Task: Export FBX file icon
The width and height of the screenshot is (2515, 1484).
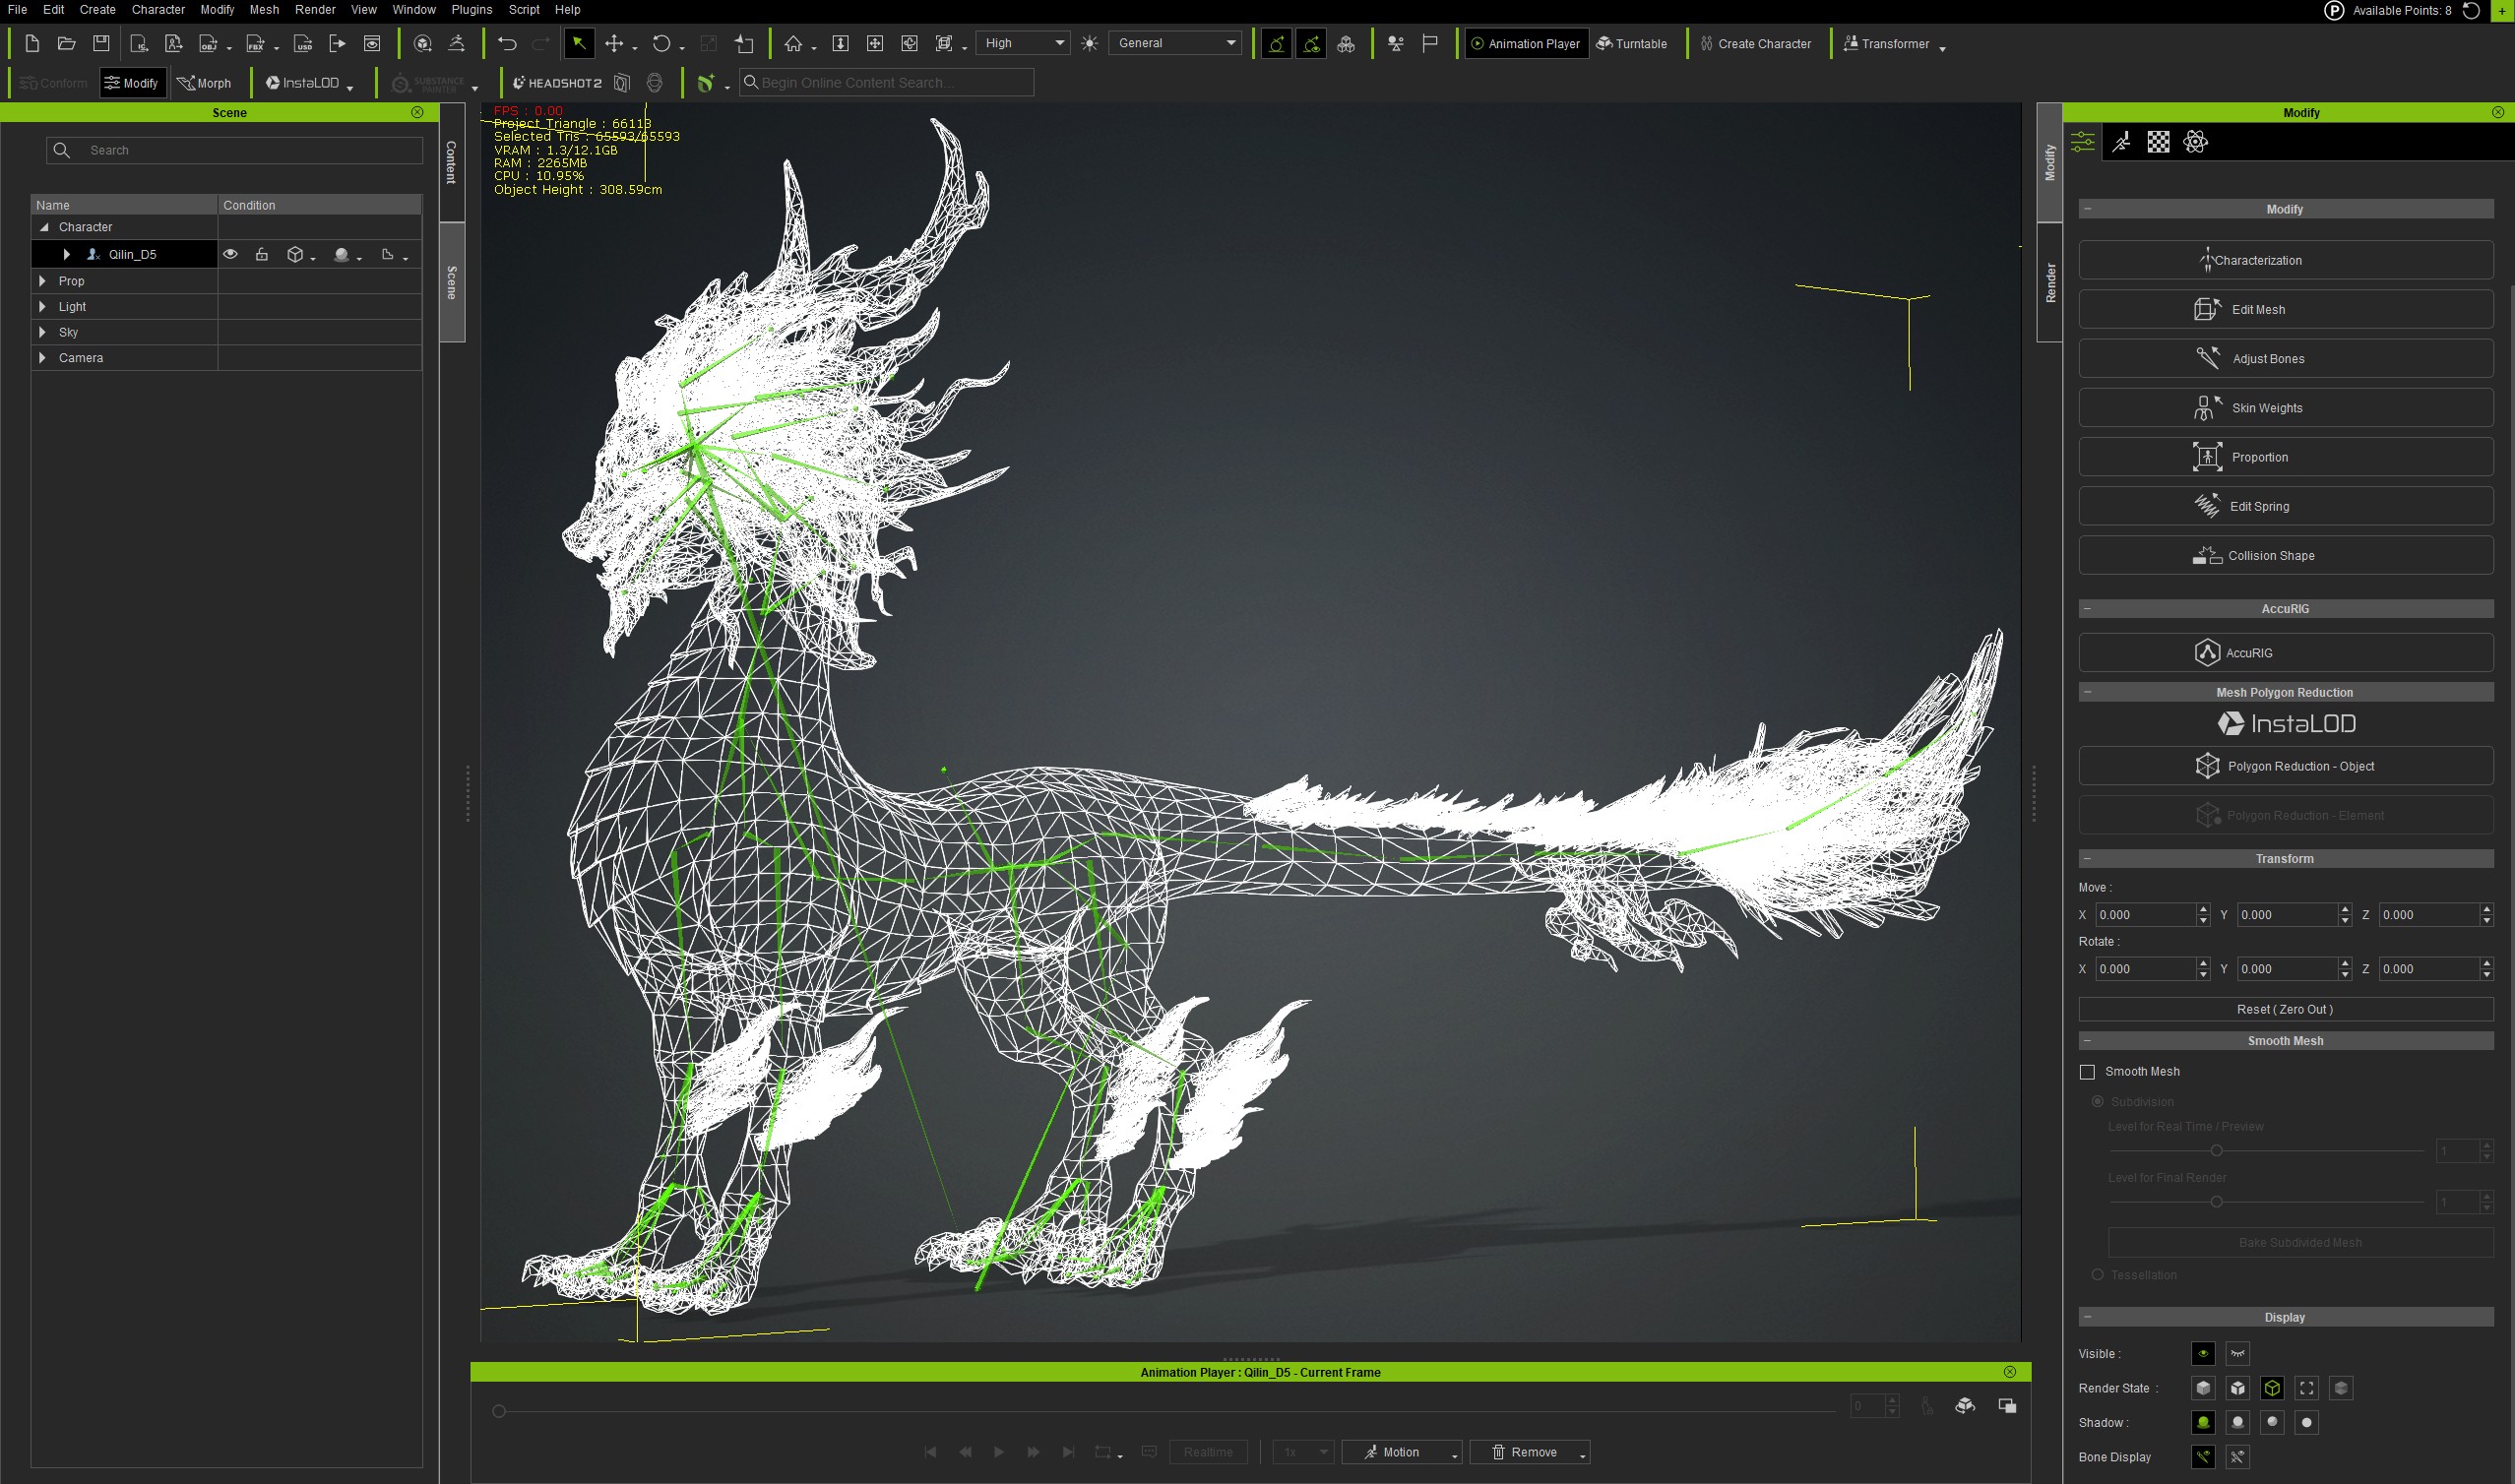Action: tap(256, 43)
